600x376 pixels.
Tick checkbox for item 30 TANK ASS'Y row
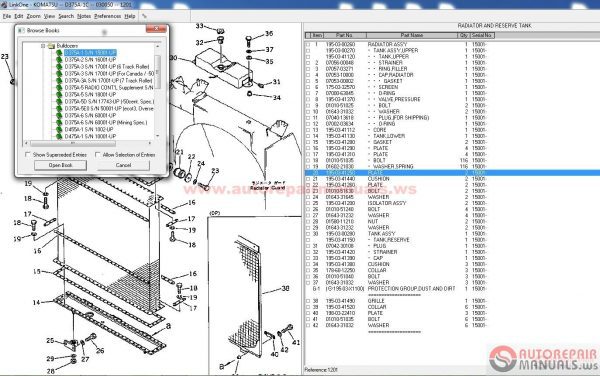pyautogui.click(x=308, y=234)
